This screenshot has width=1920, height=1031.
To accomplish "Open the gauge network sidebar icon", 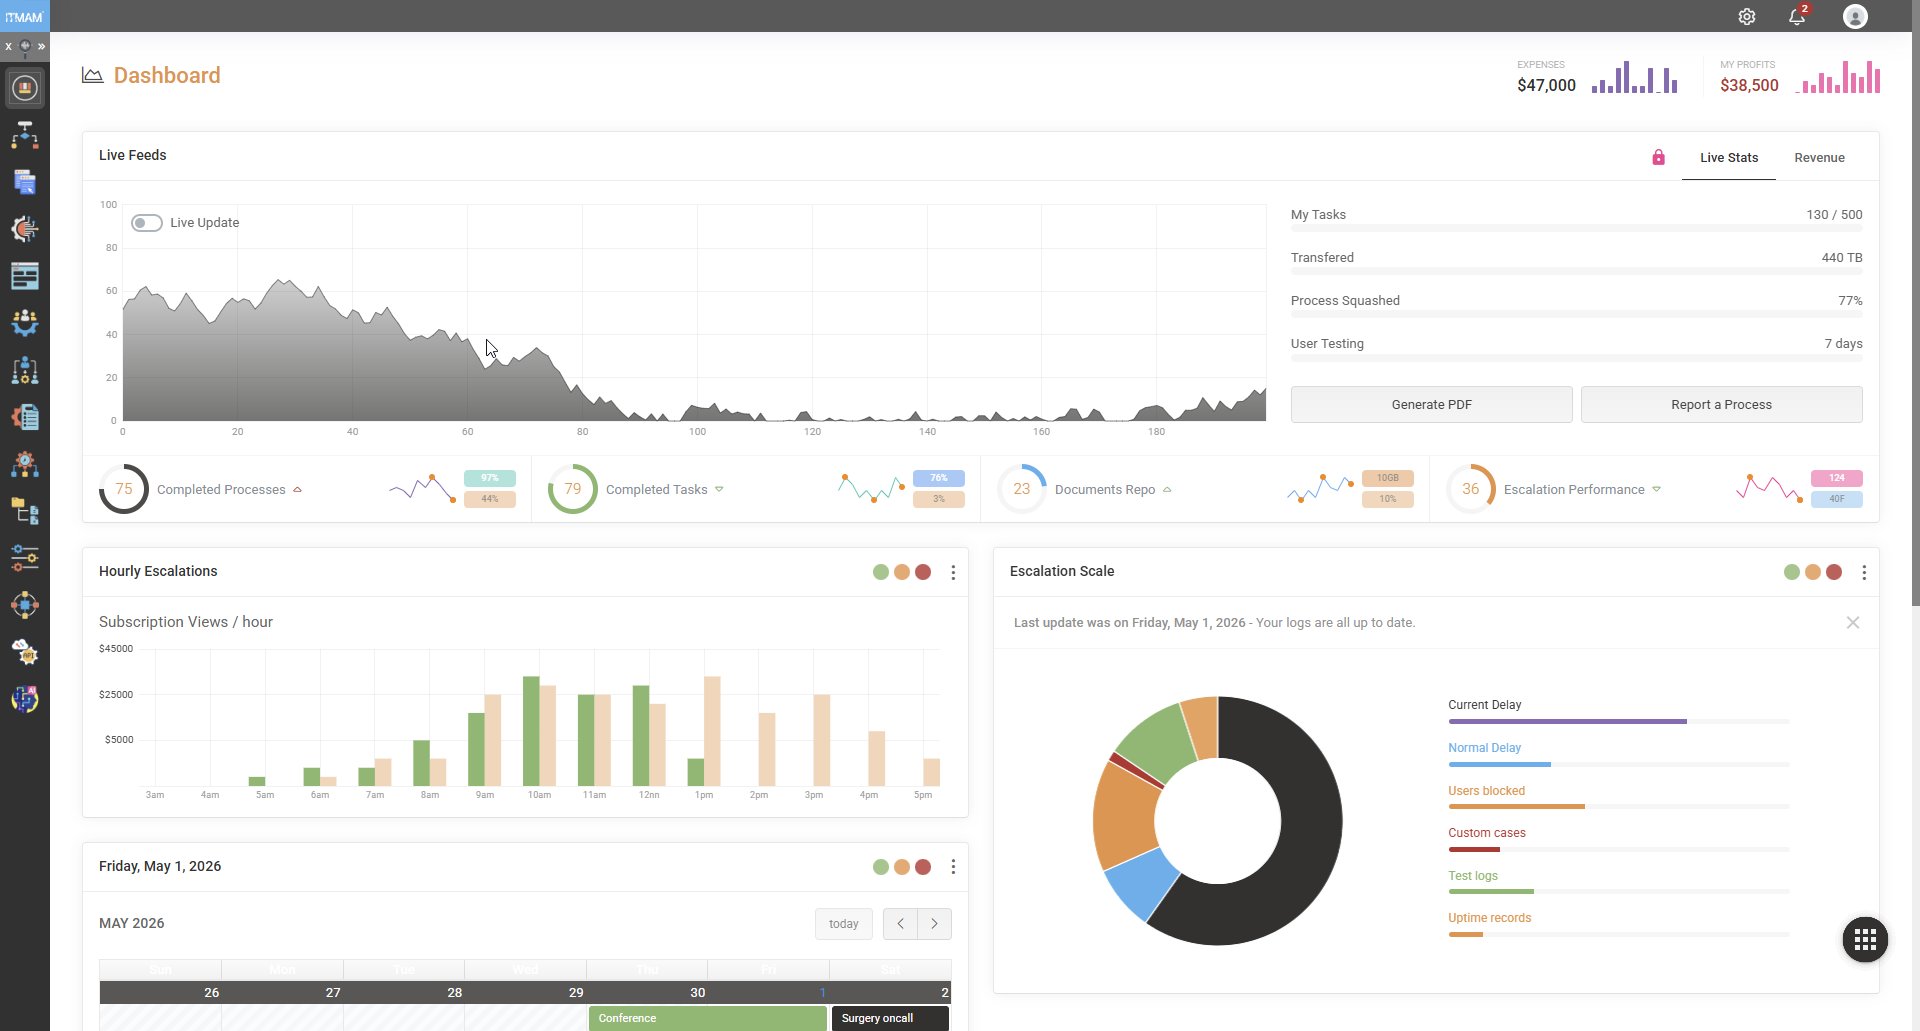I will coord(25,464).
